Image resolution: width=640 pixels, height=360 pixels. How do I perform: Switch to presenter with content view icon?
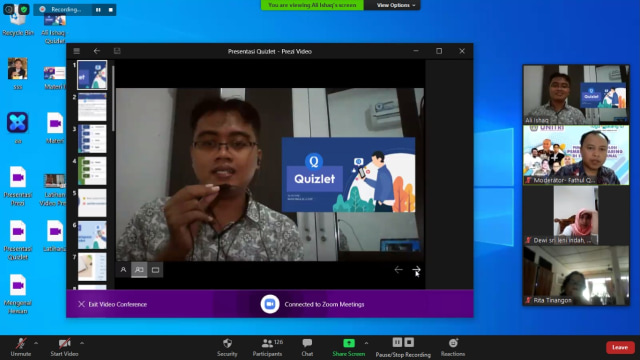[139, 270]
